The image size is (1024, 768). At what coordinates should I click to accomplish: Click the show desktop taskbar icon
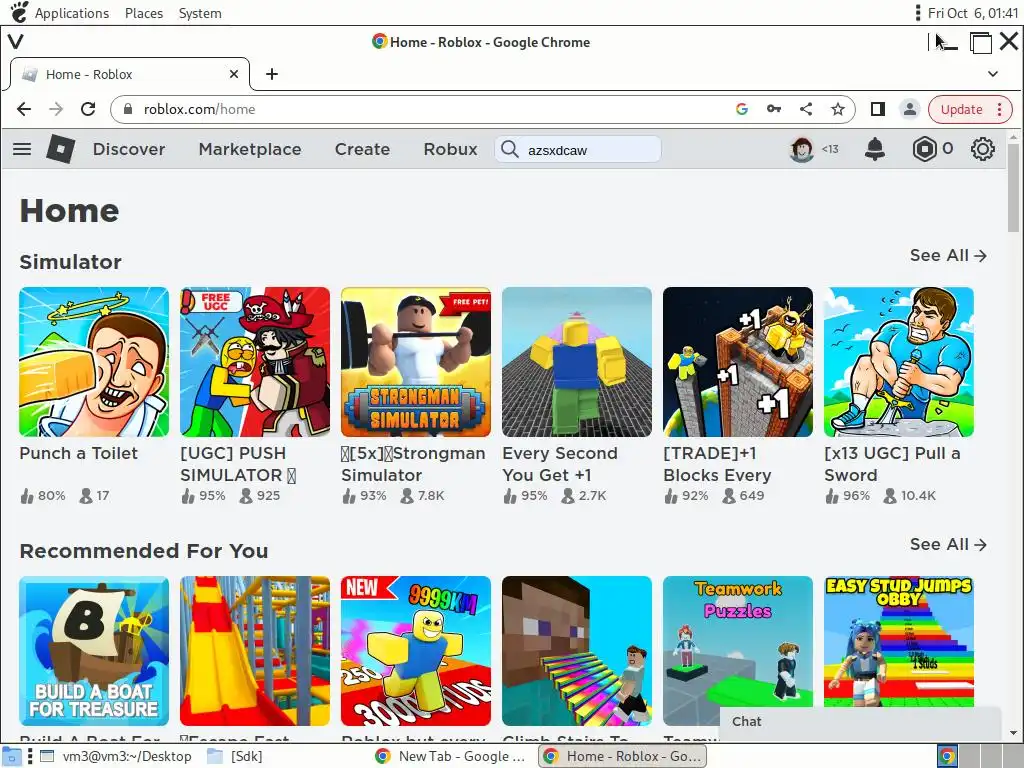(12, 756)
